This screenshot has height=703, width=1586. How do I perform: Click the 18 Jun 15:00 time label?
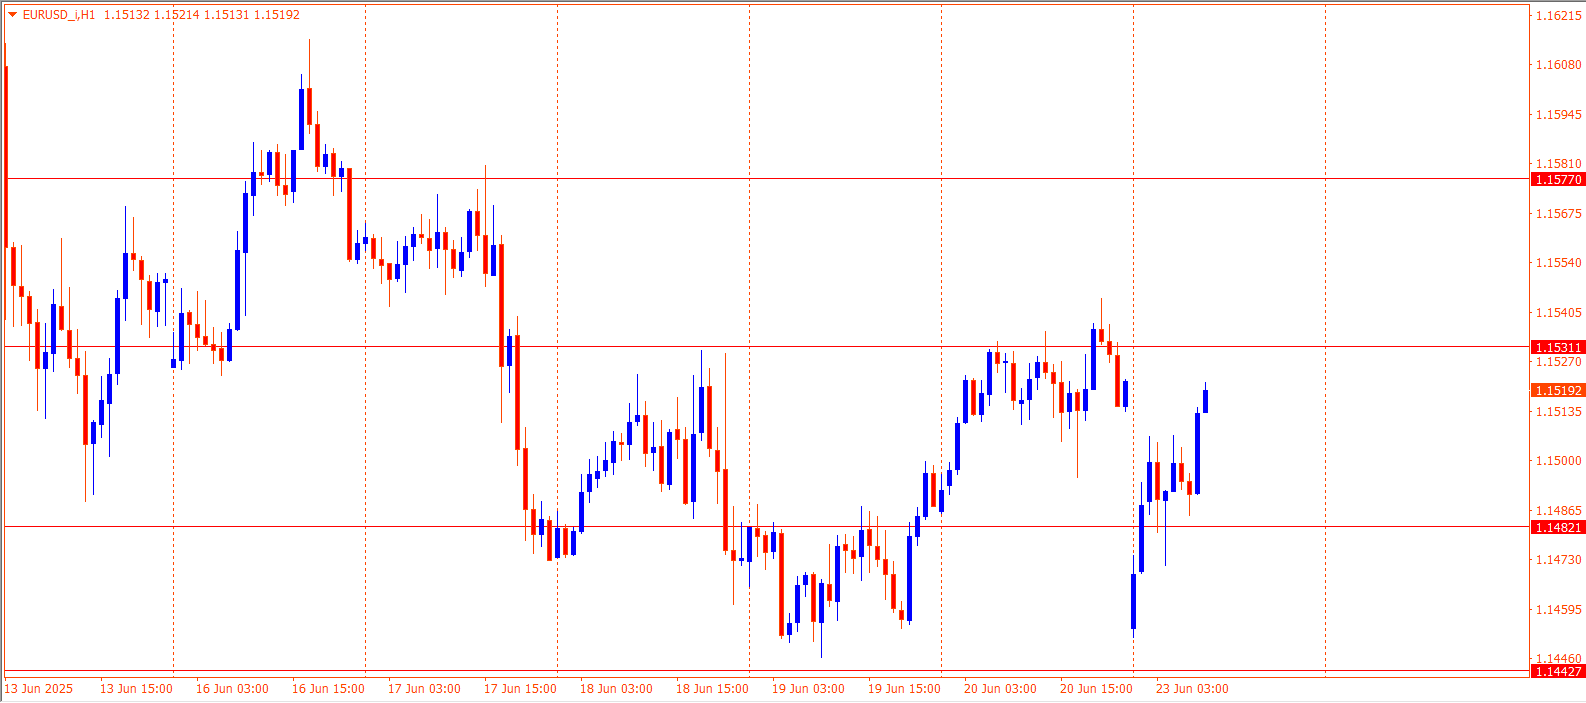tap(712, 689)
